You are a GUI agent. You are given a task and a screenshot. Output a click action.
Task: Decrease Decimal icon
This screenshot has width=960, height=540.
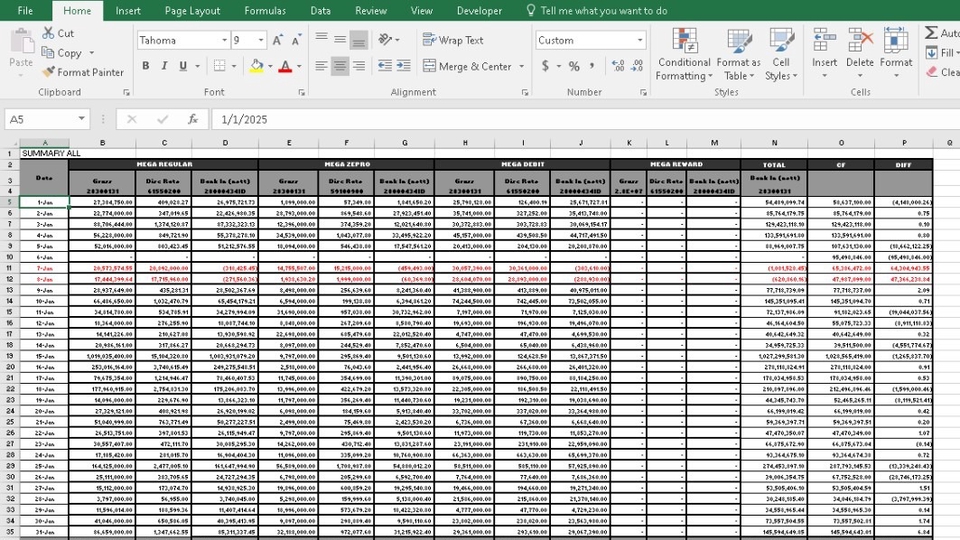(x=637, y=66)
